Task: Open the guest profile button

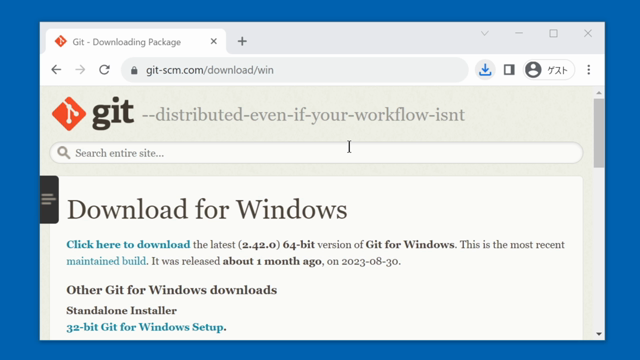Action: pos(549,70)
